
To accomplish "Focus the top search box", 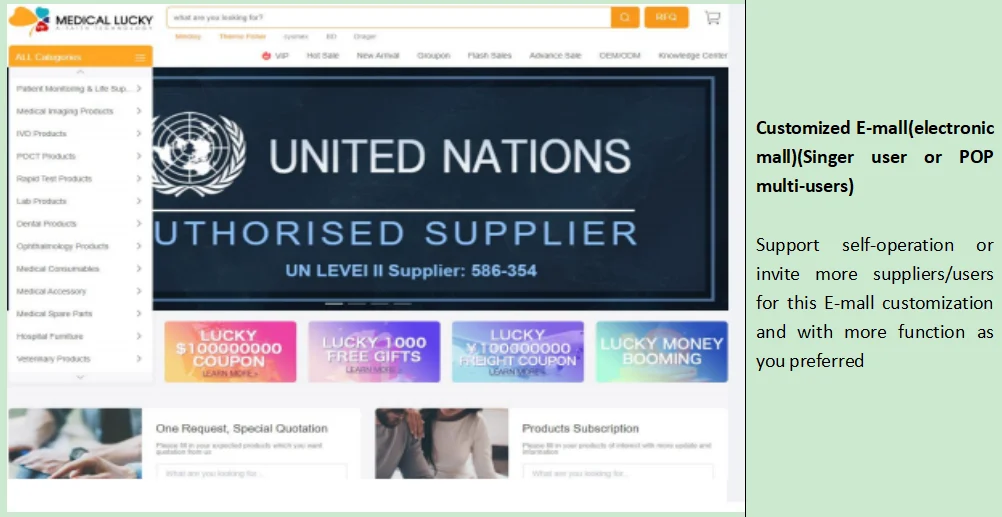I will 389,17.
